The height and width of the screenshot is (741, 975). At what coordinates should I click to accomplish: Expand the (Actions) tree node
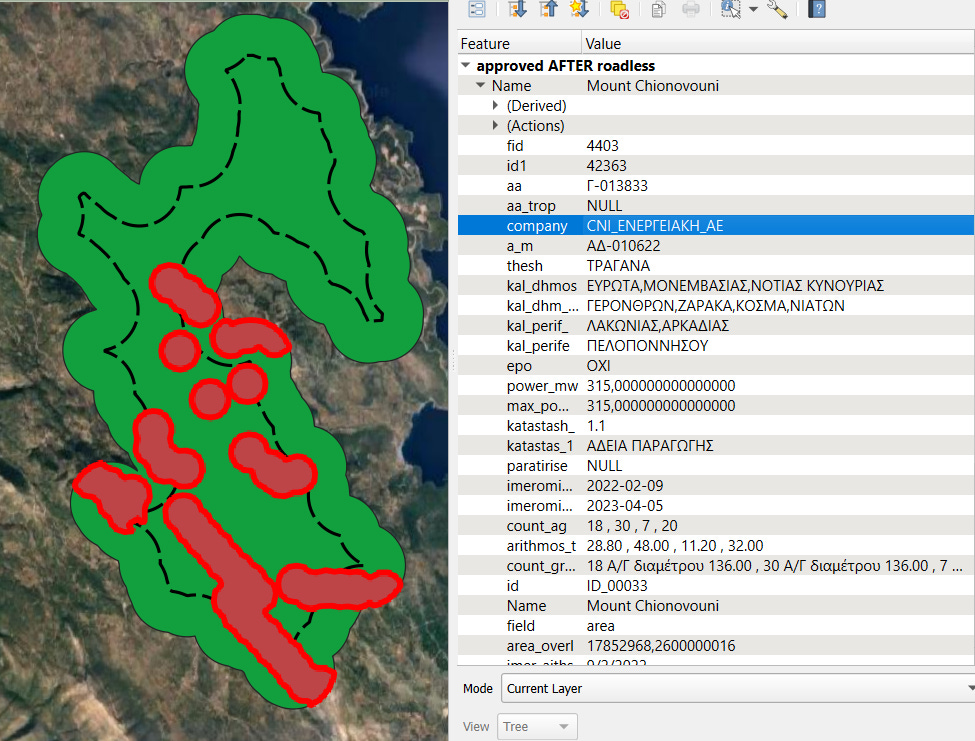496,126
